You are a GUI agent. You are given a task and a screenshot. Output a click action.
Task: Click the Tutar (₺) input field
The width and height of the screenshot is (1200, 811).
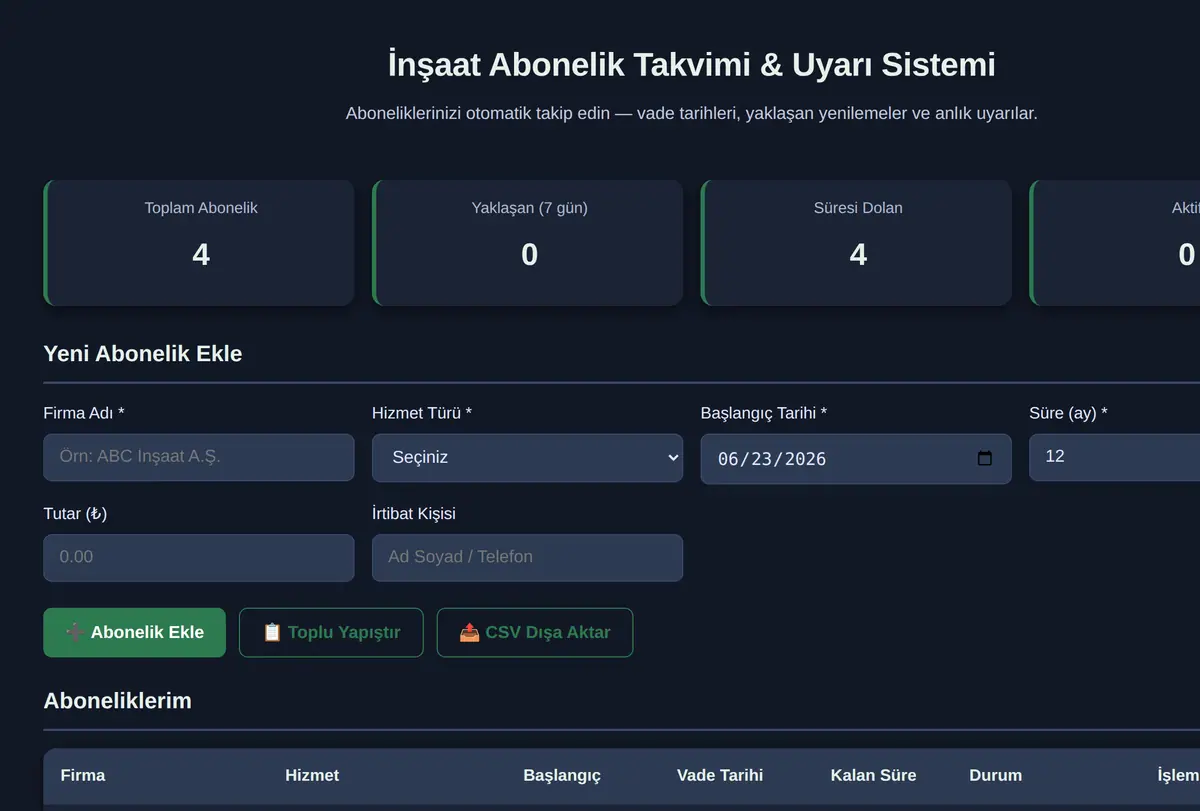click(199, 557)
